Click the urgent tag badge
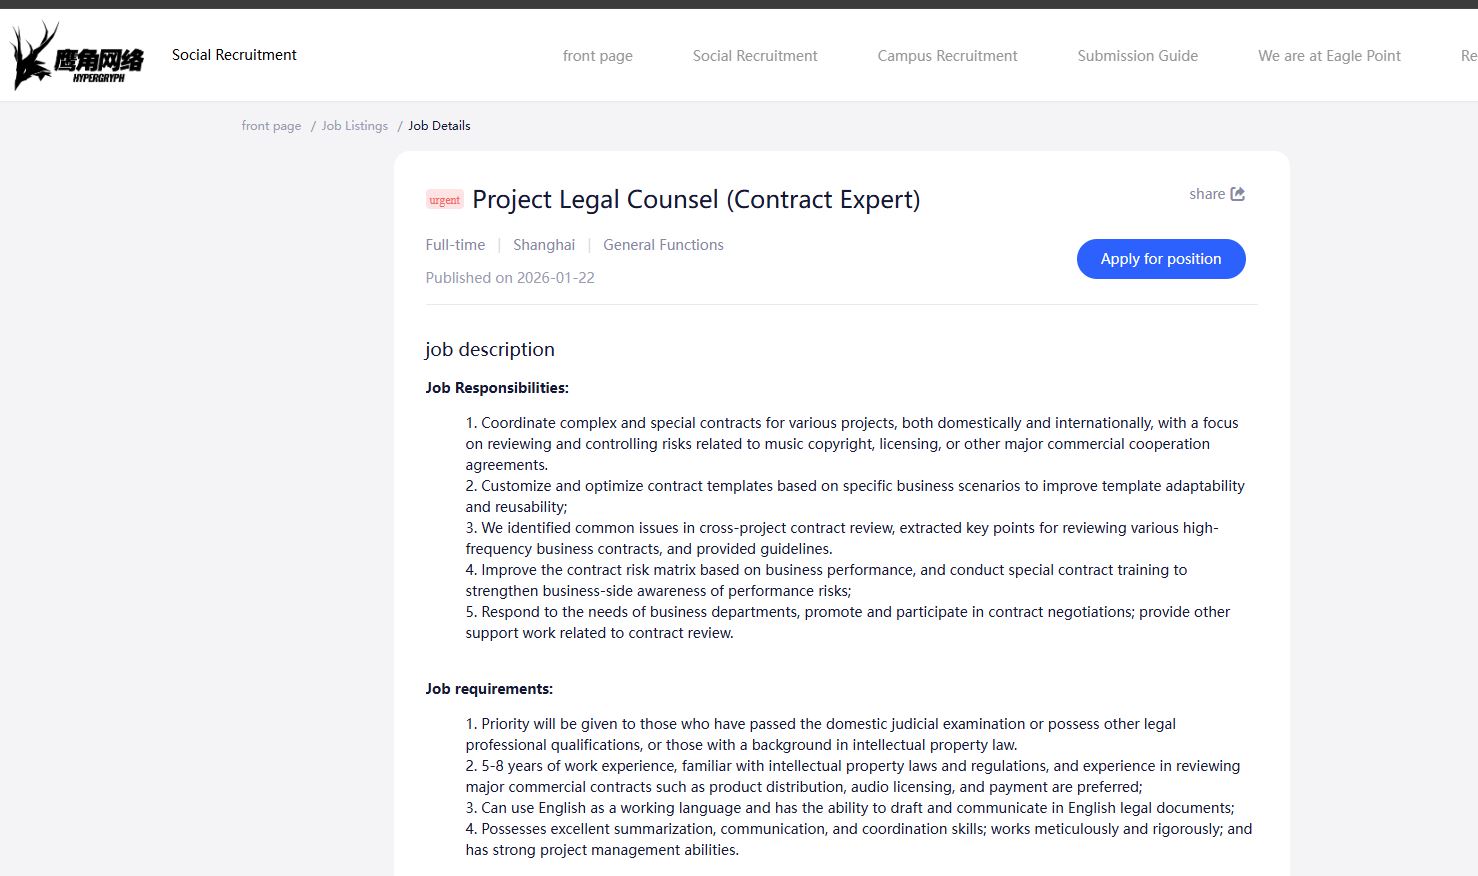 (x=445, y=200)
